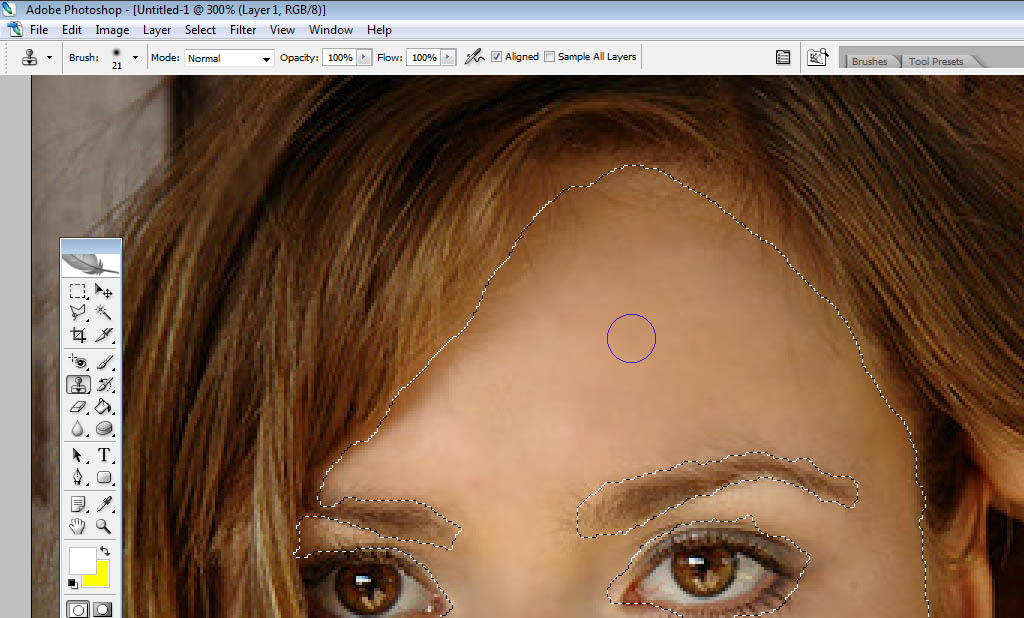The width and height of the screenshot is (1024, 618).
Task: Switch to the Tool Presets tab
Action: (935, 61)
